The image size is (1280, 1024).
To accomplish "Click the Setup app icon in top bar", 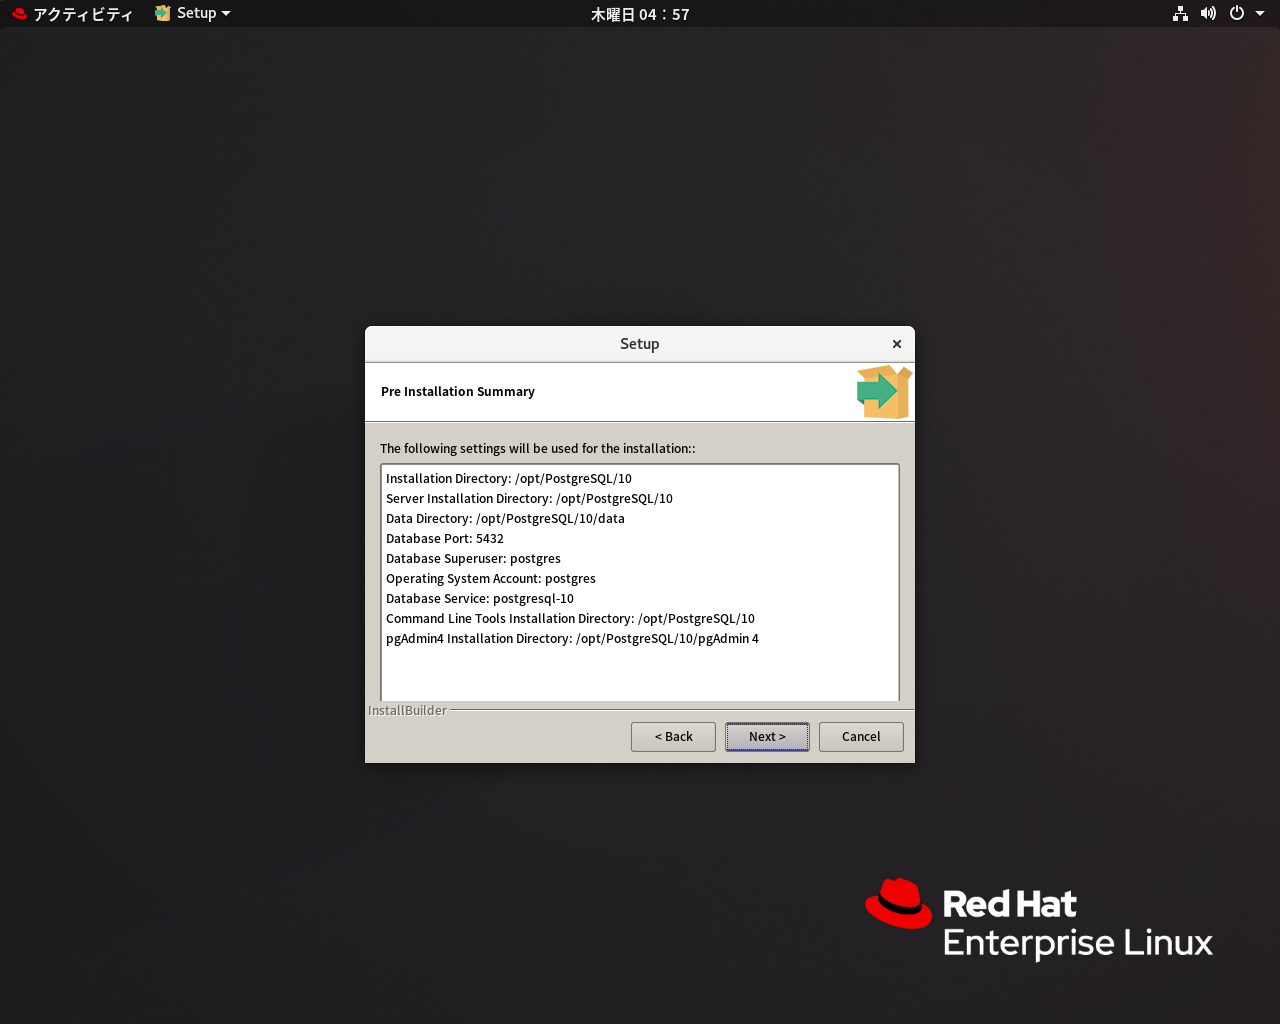I will (x=163, y=14).
